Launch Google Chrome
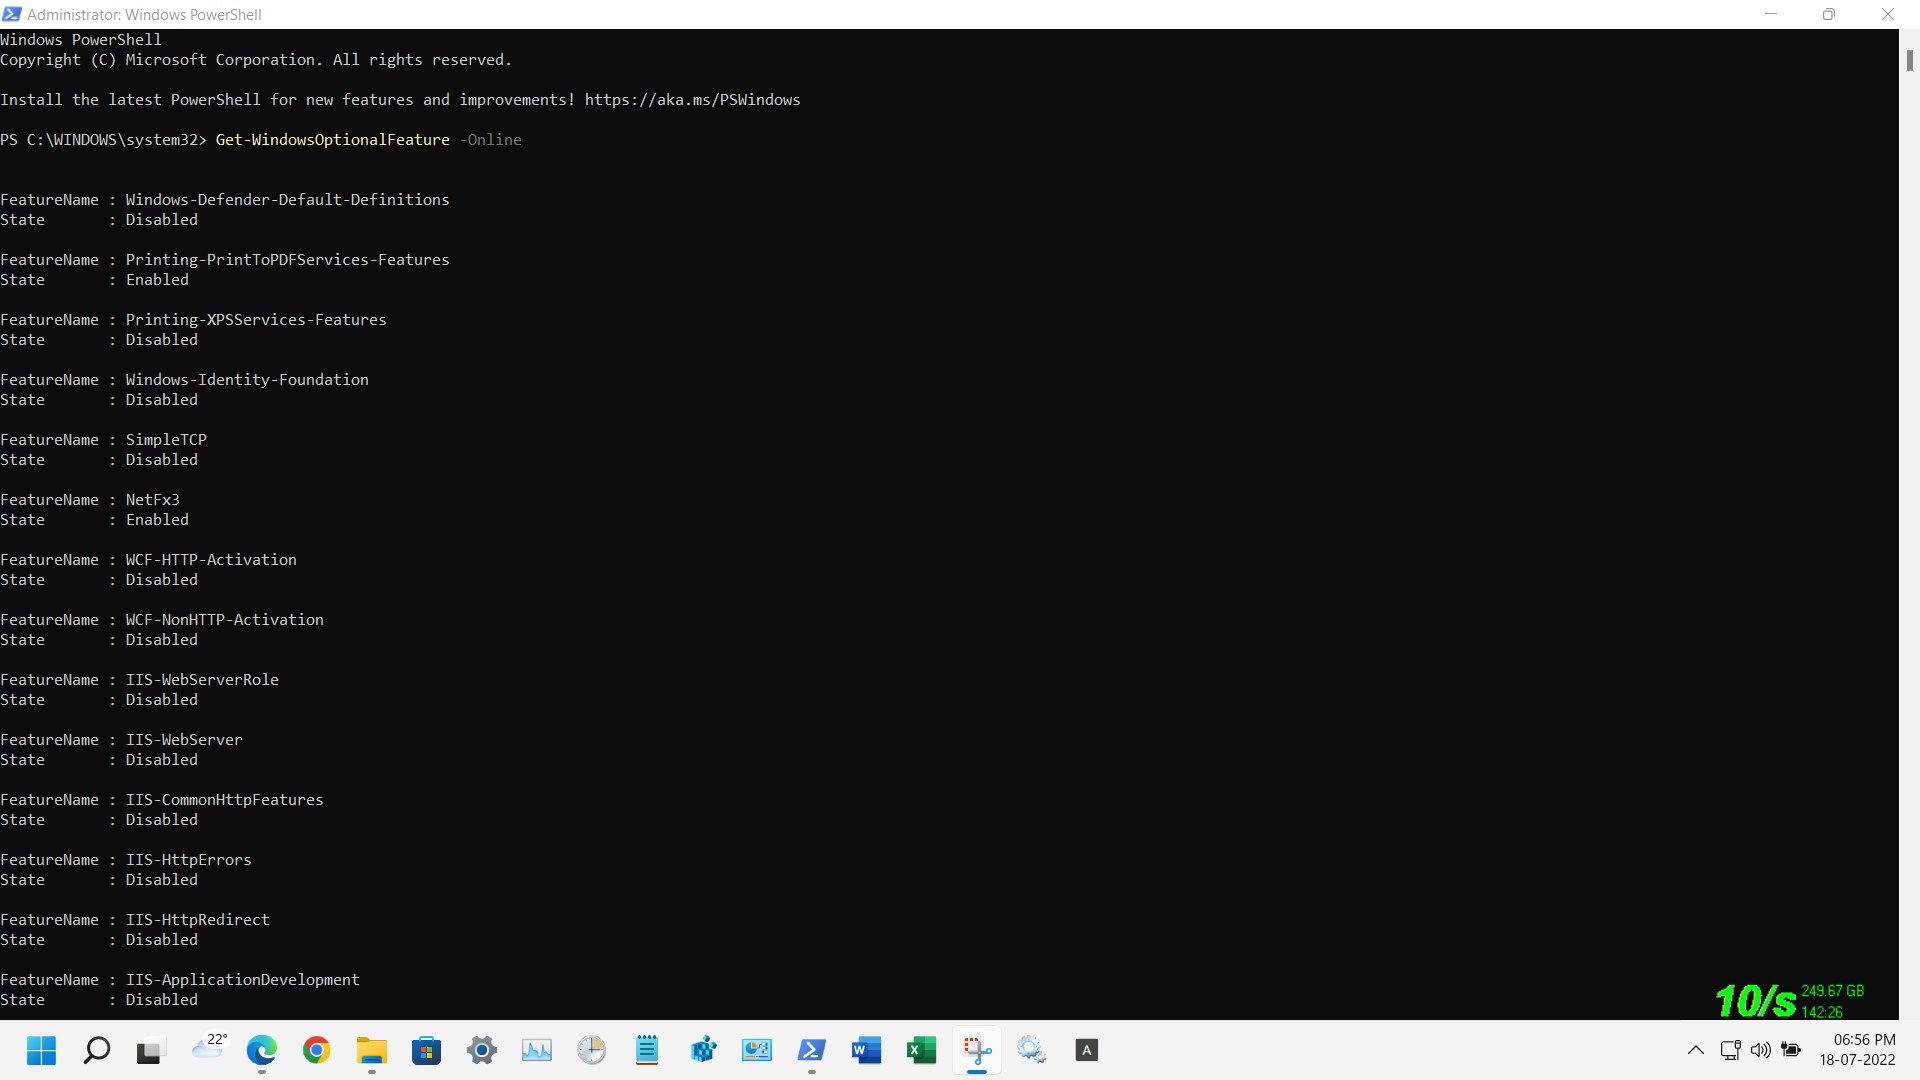 pos(316,1050)
